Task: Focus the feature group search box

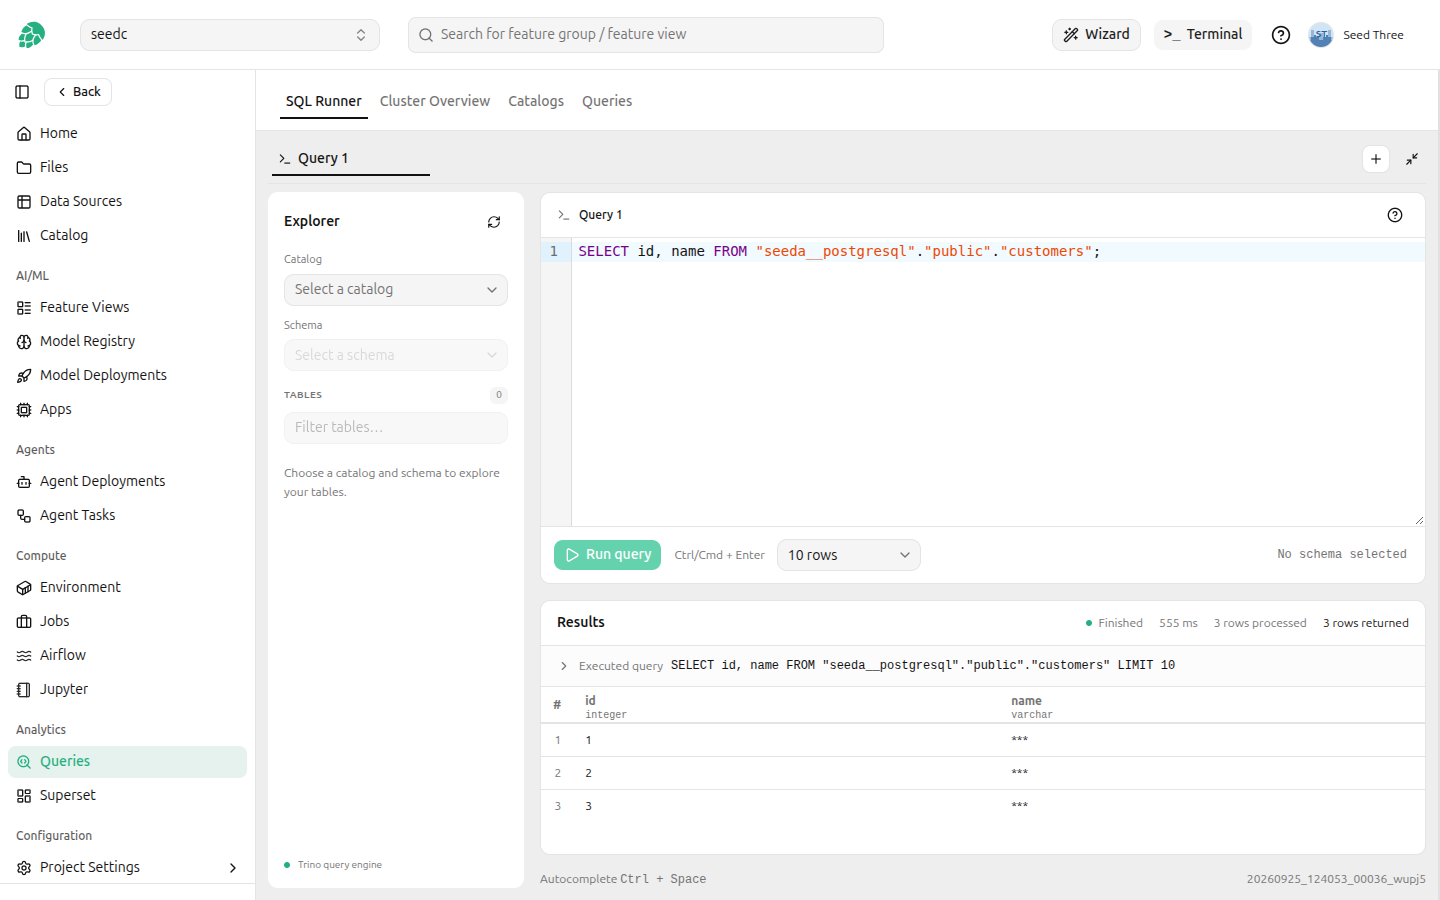Action: 646,35
